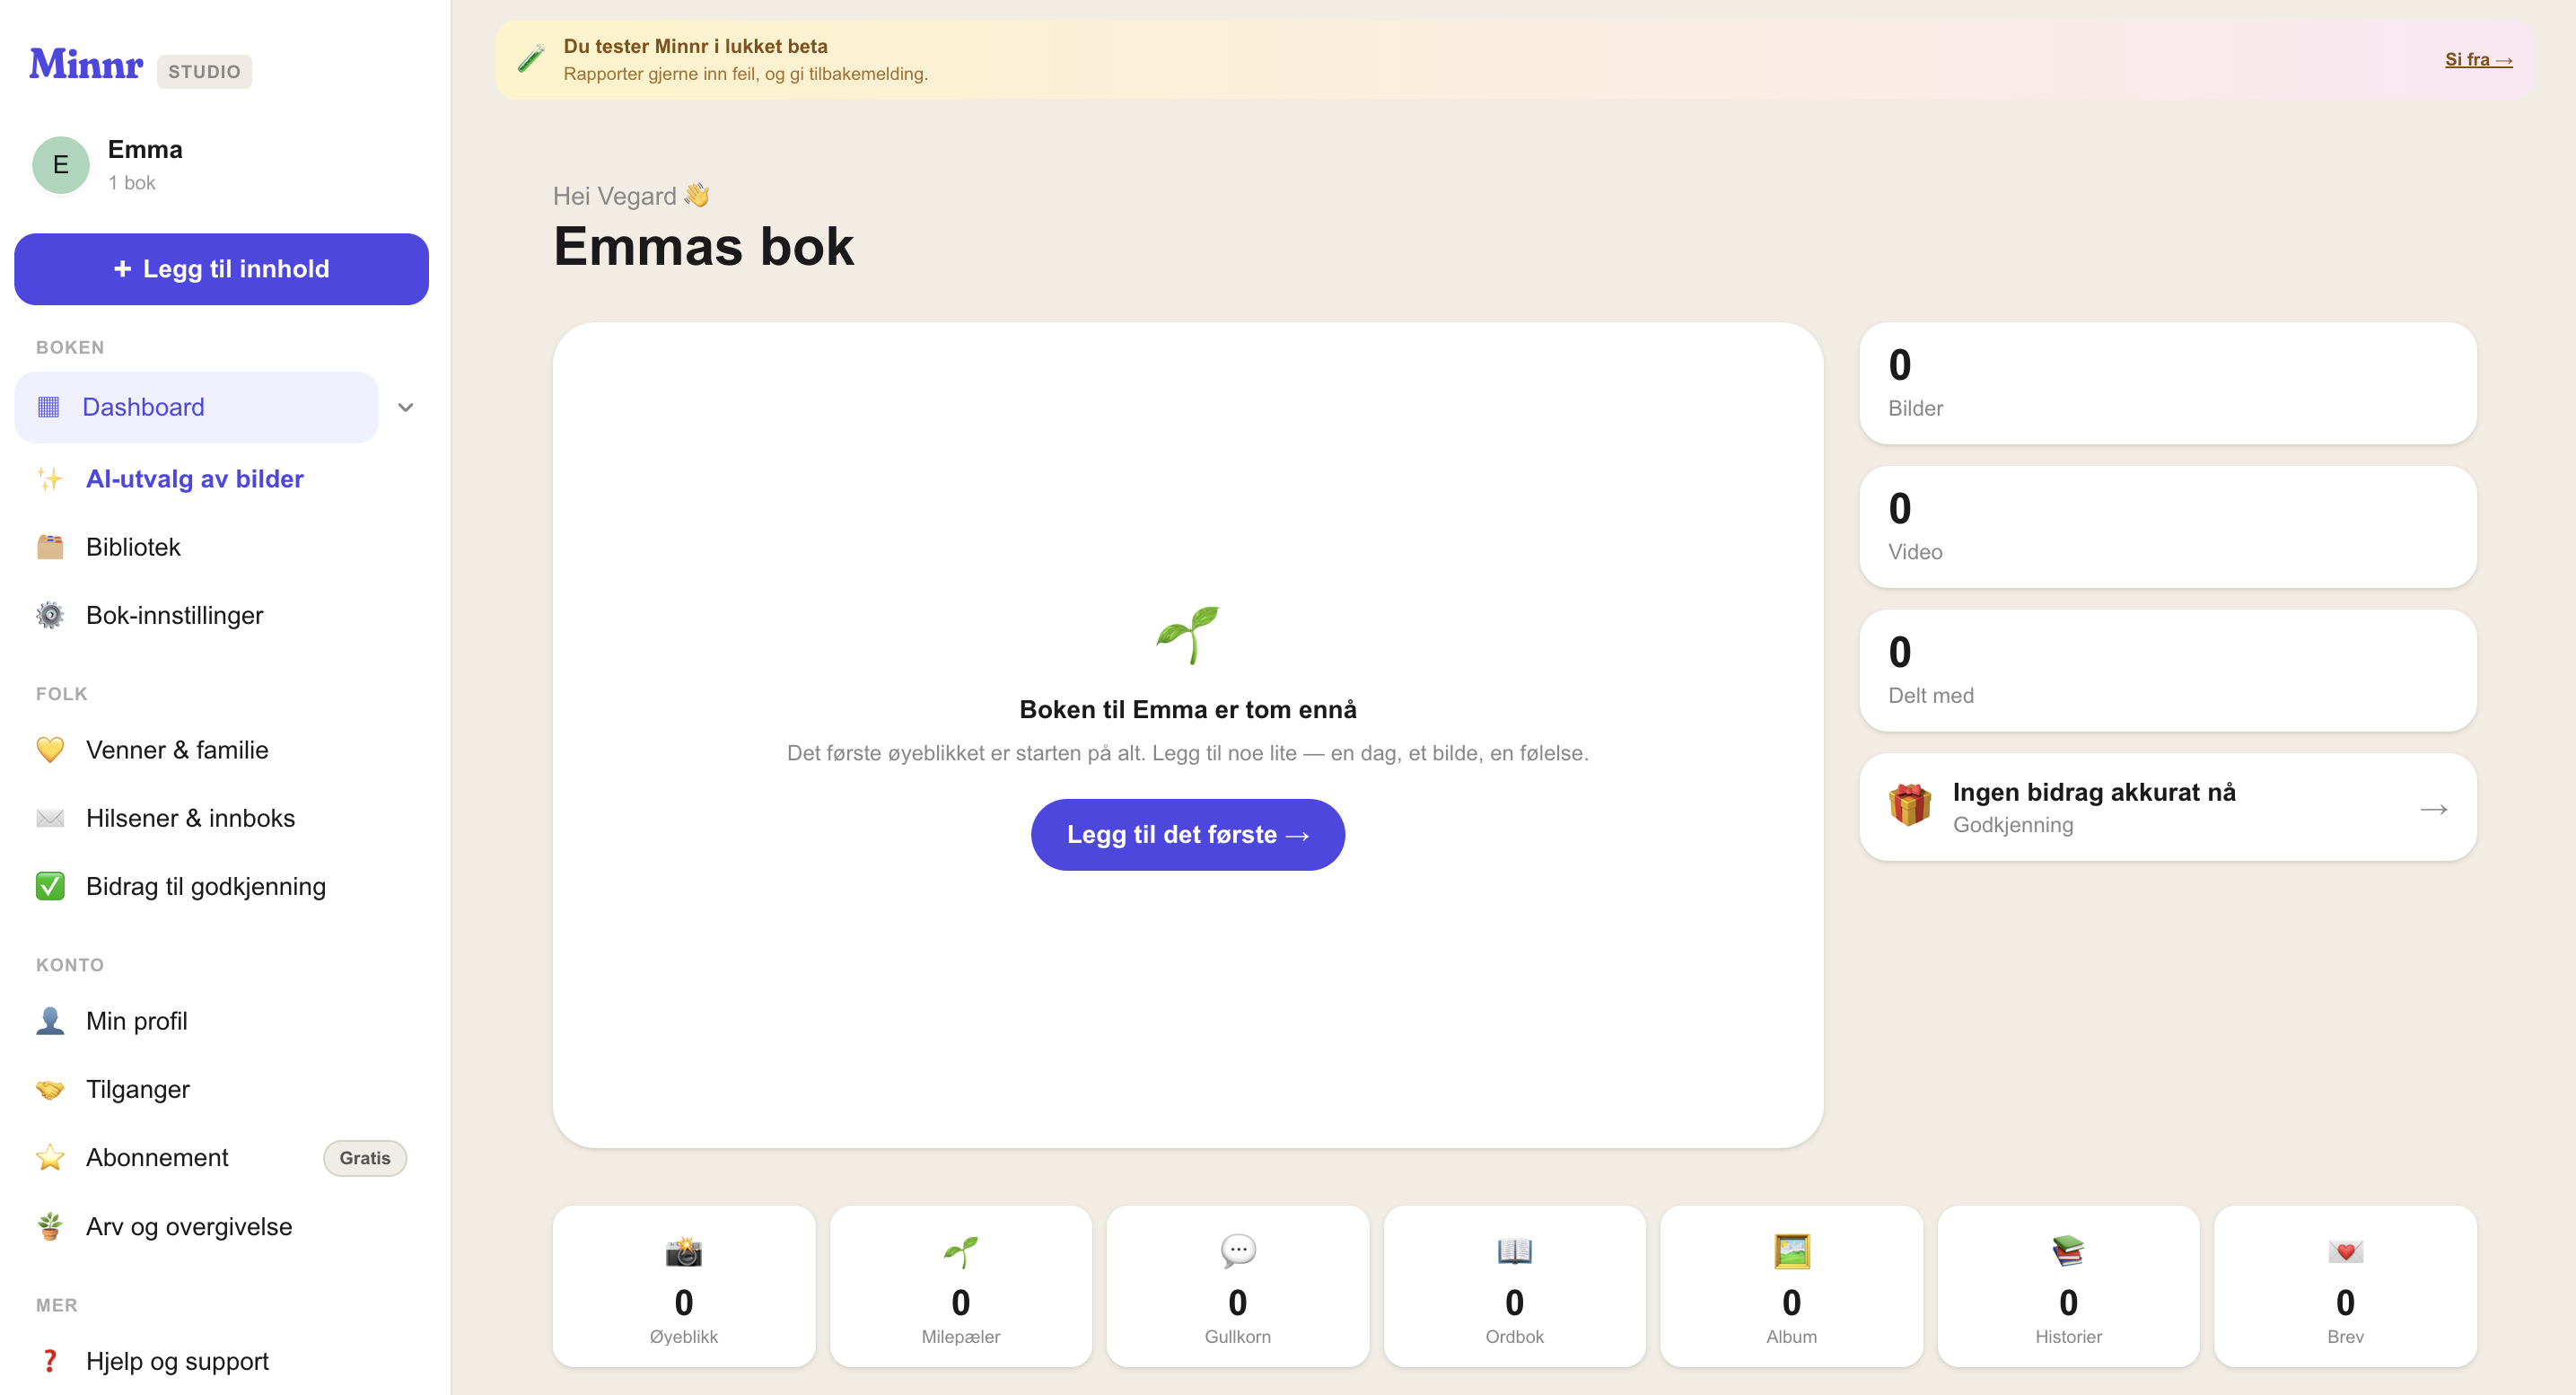This screenshot has height=1395, width=2576.
Task: Open the Bilder count card
Action: pyautogui.click(x=2168, y=383)
